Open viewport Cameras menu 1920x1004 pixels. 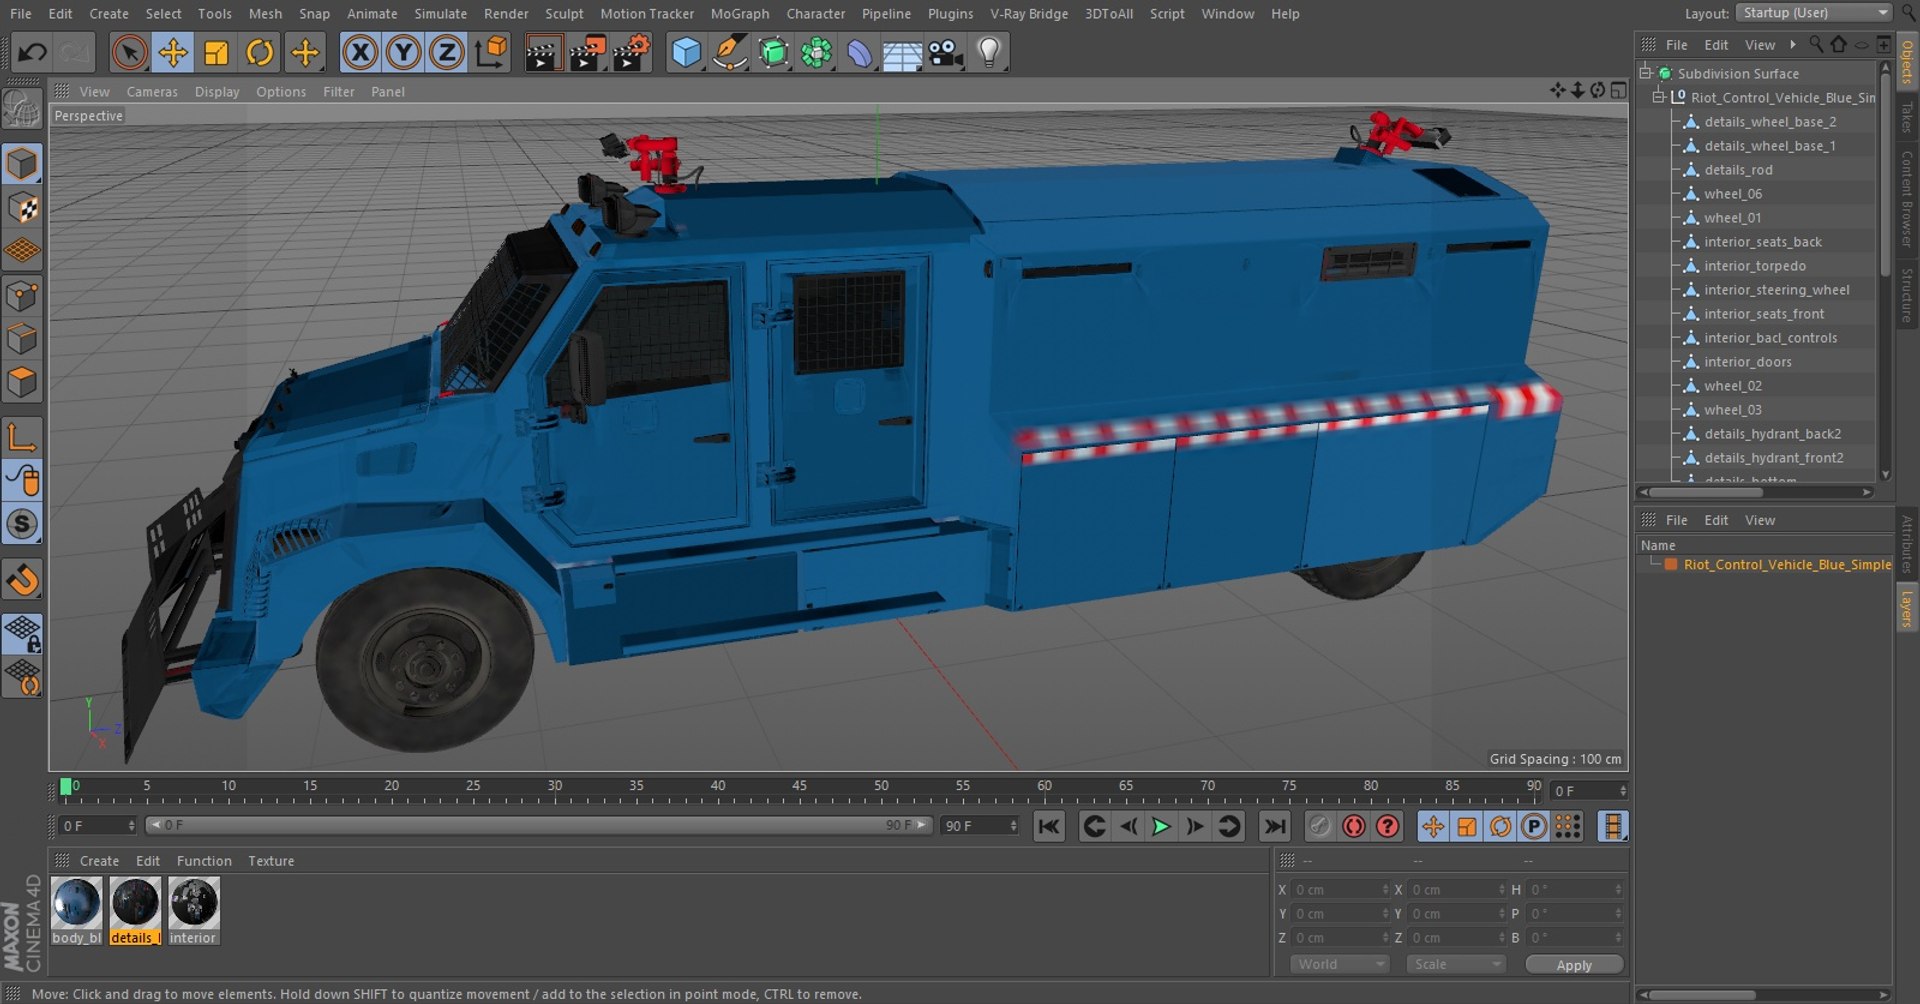click(152, 92)
